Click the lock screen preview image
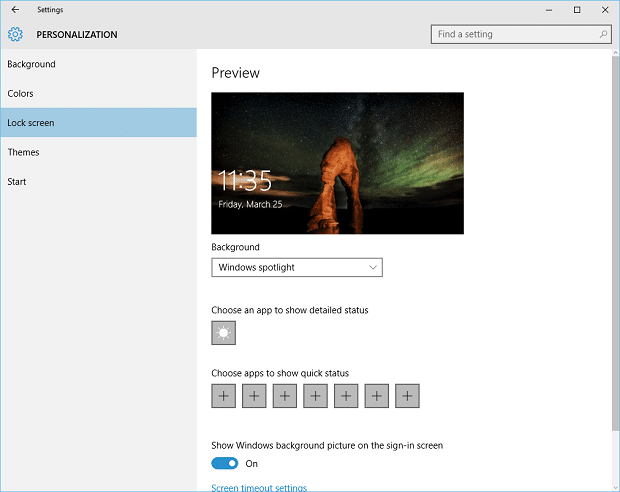620x492 pixels. point(337,163)
